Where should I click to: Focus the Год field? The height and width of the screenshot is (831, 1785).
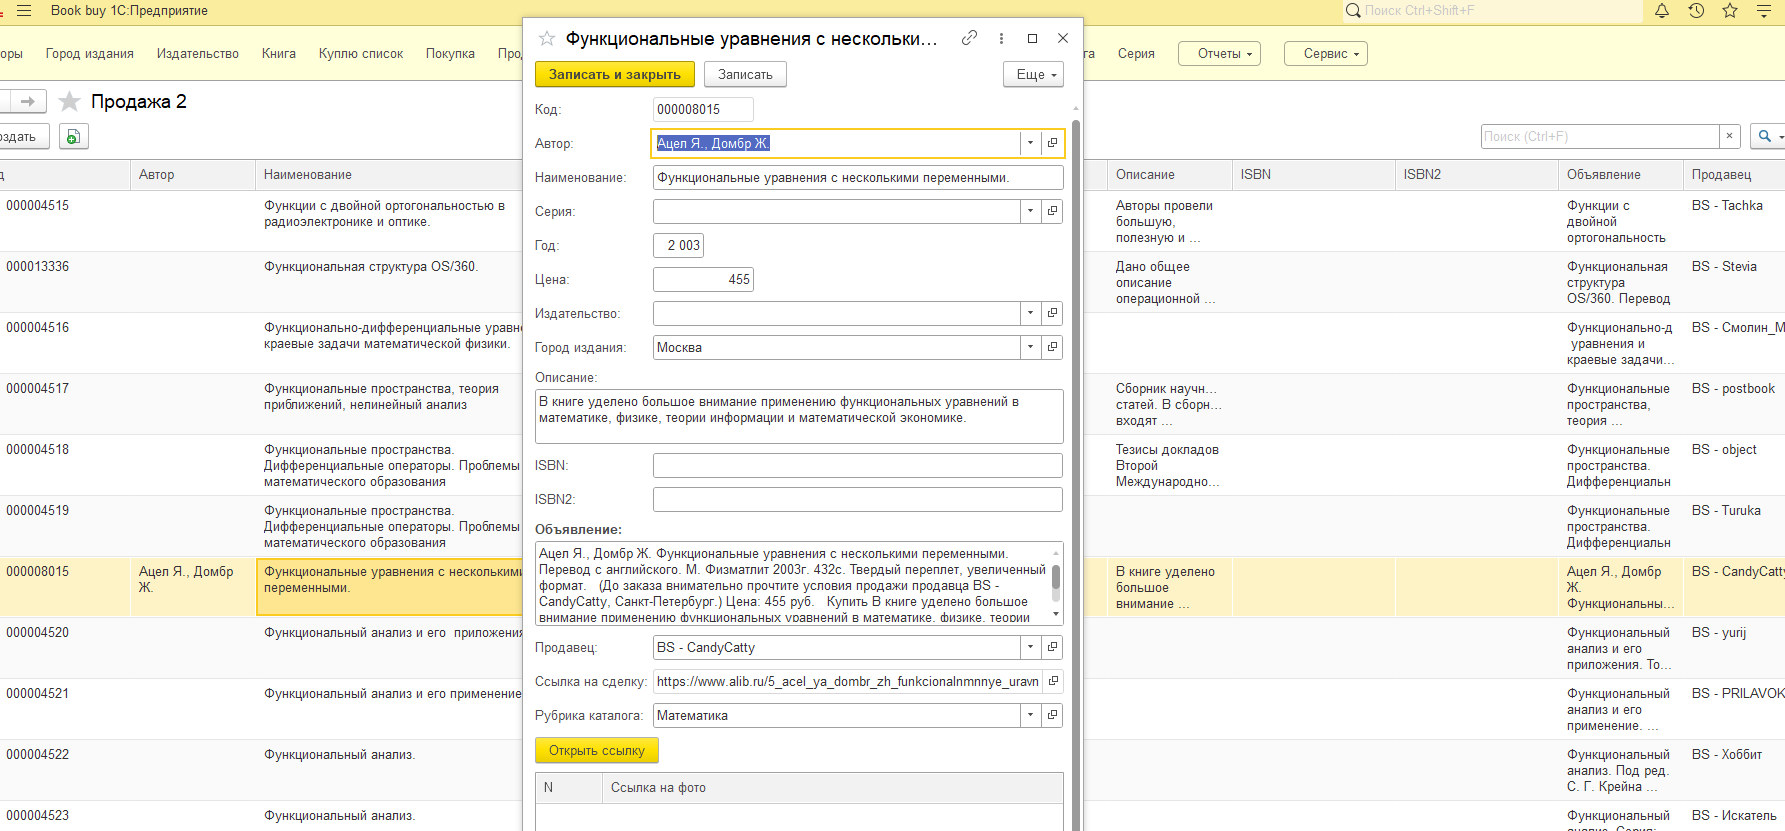679,245
